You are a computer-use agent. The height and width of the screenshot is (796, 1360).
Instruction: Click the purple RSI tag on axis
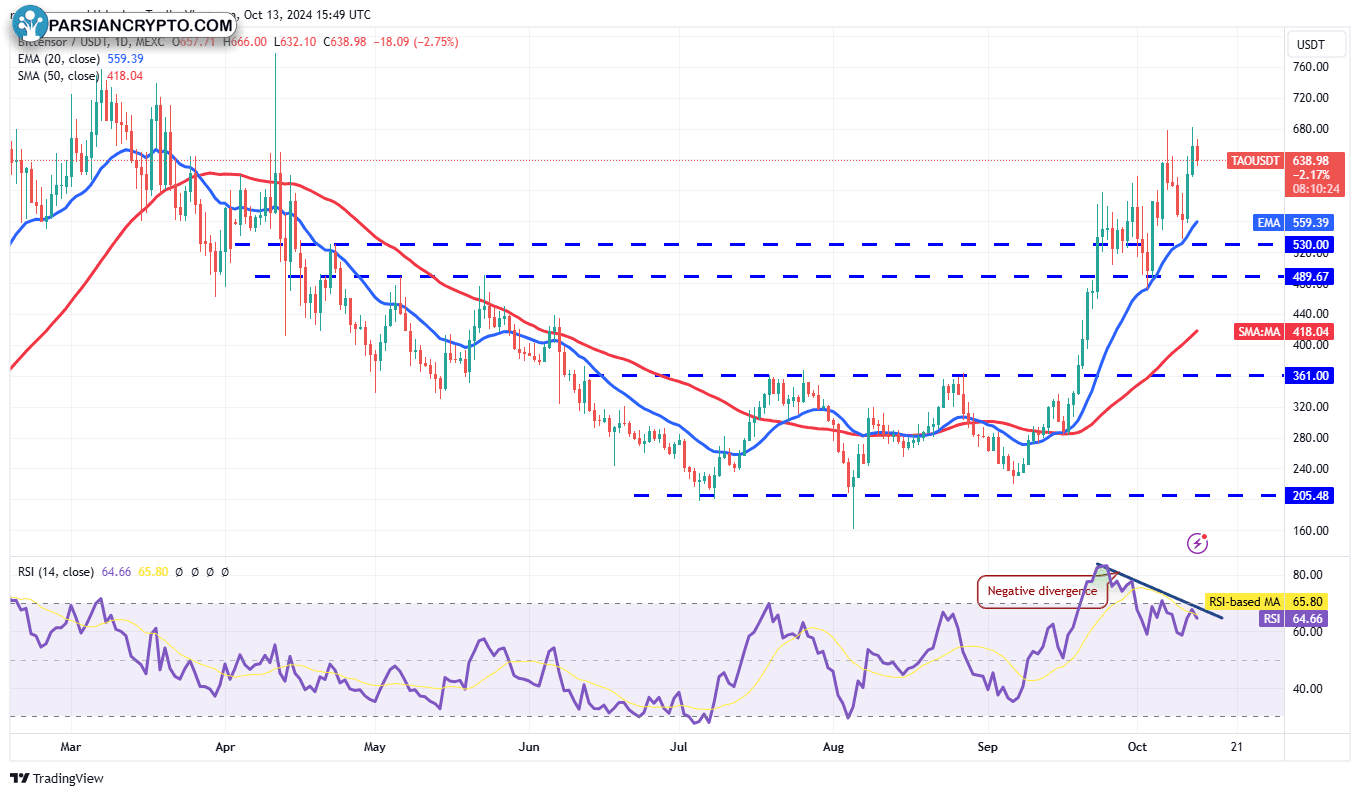coord(1271,619)
